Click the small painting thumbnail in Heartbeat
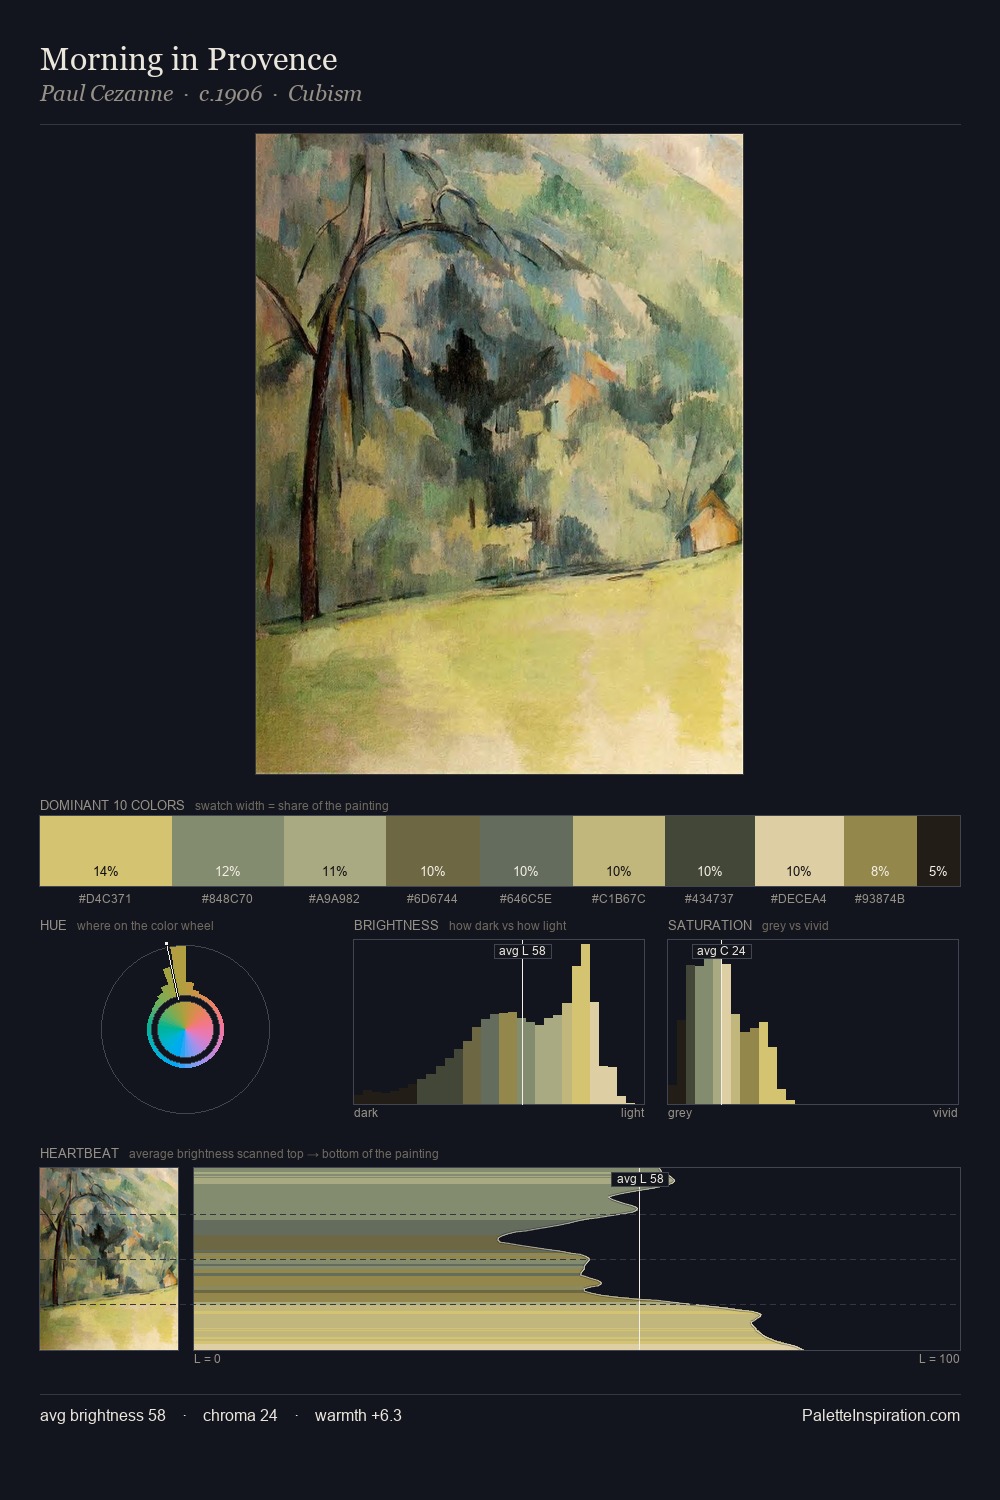The width and height of the screenshot is (1000, 1500). 109,1259
